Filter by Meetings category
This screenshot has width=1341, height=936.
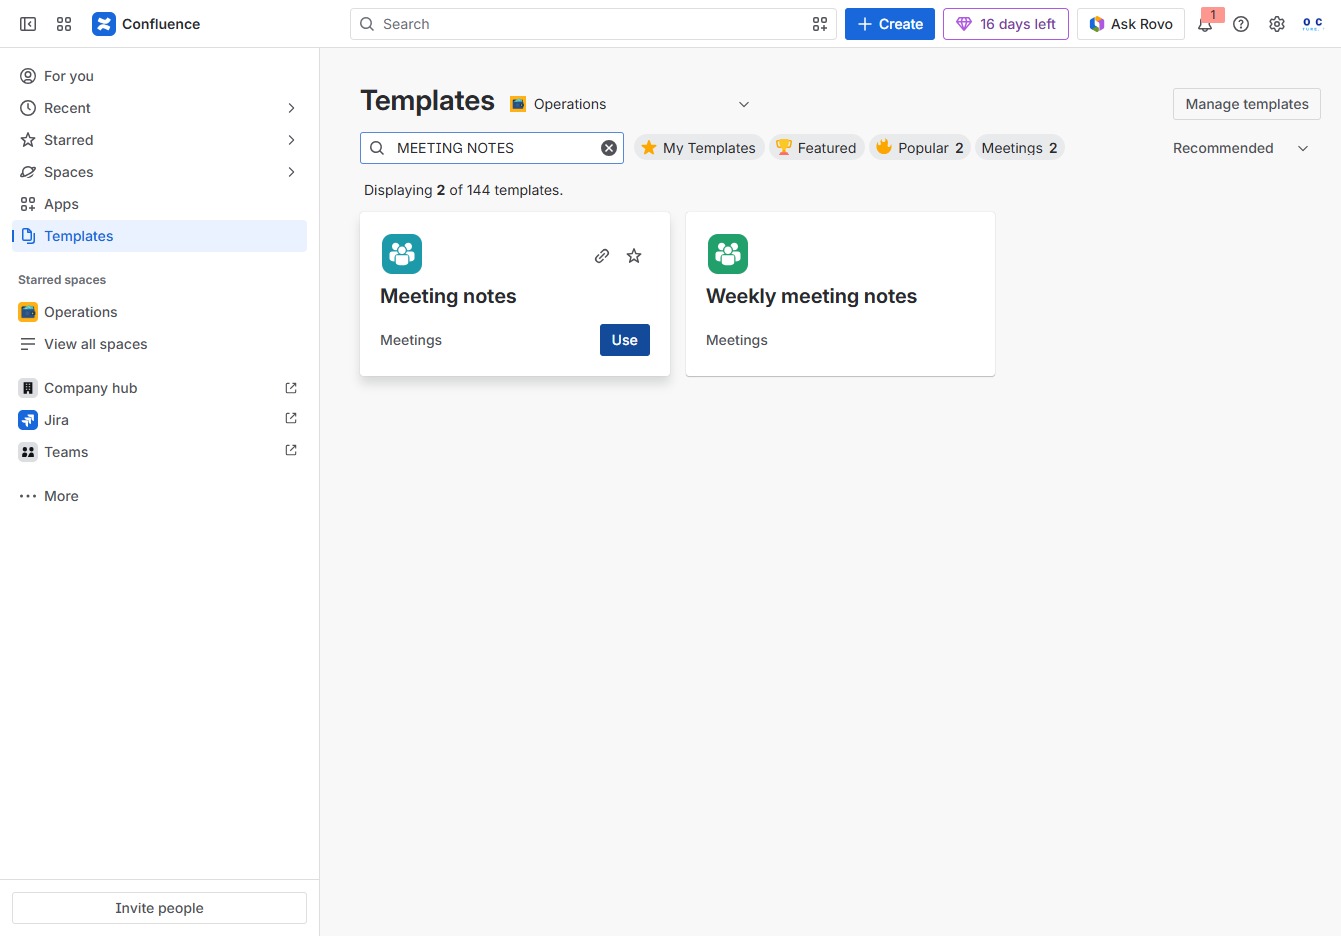point(1019,148)
